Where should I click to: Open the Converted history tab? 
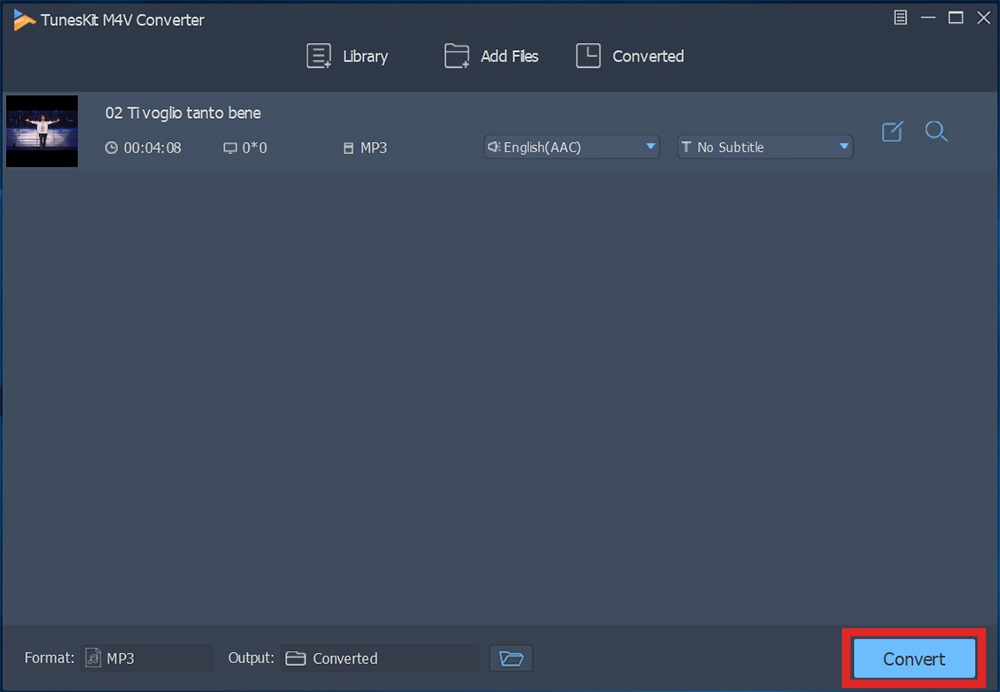tap(630, 56)
